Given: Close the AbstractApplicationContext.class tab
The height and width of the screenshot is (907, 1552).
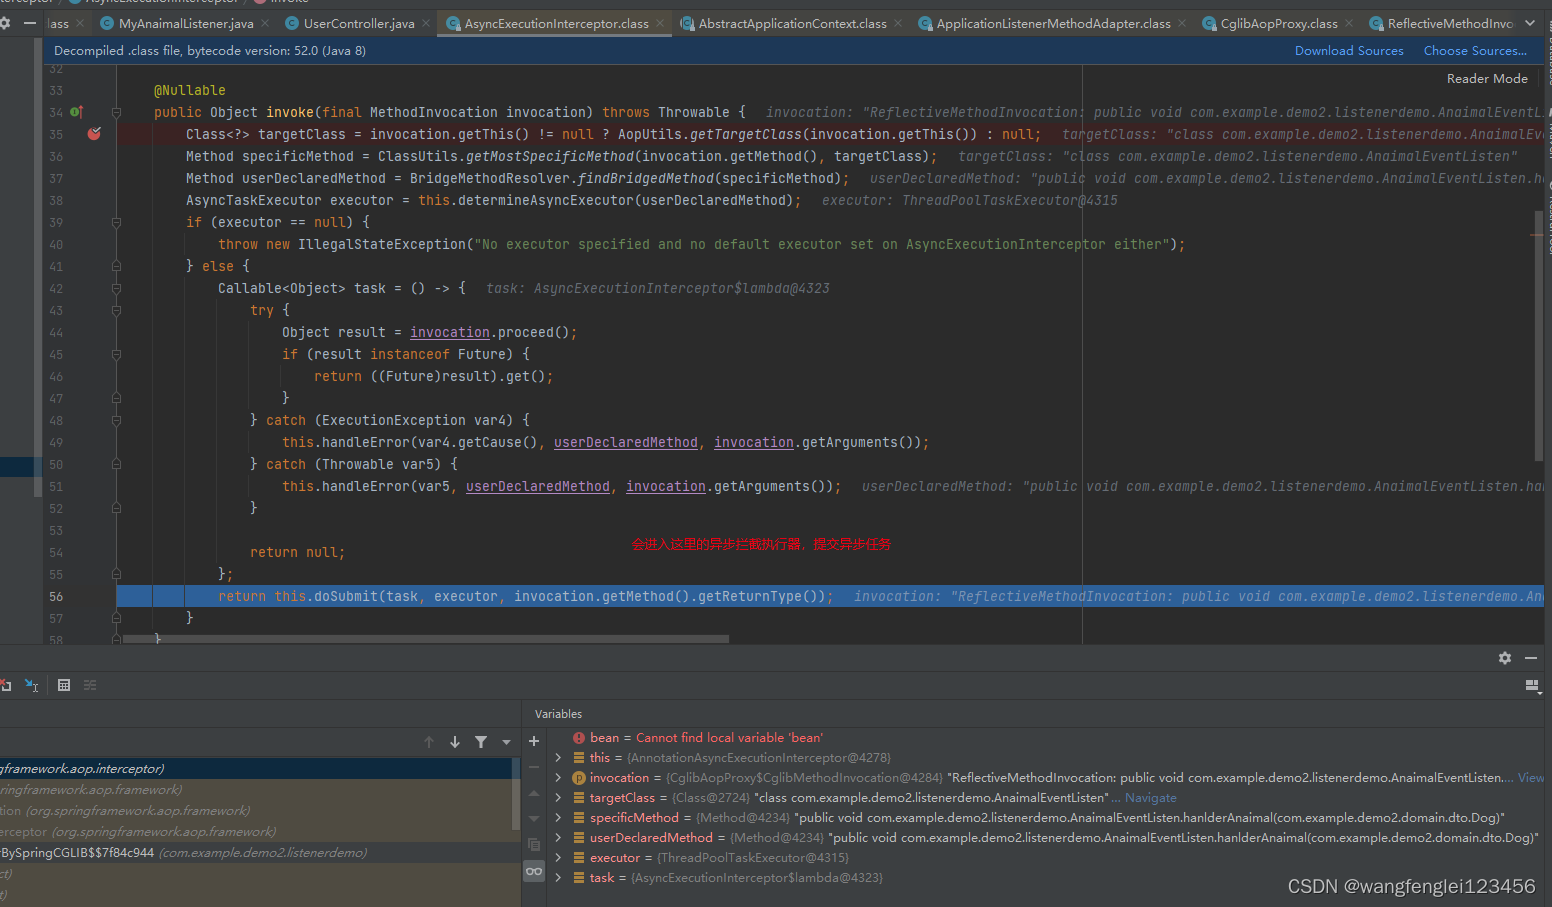Looking at the screenshot, I should pyautogui.click(x=898, y=23).
